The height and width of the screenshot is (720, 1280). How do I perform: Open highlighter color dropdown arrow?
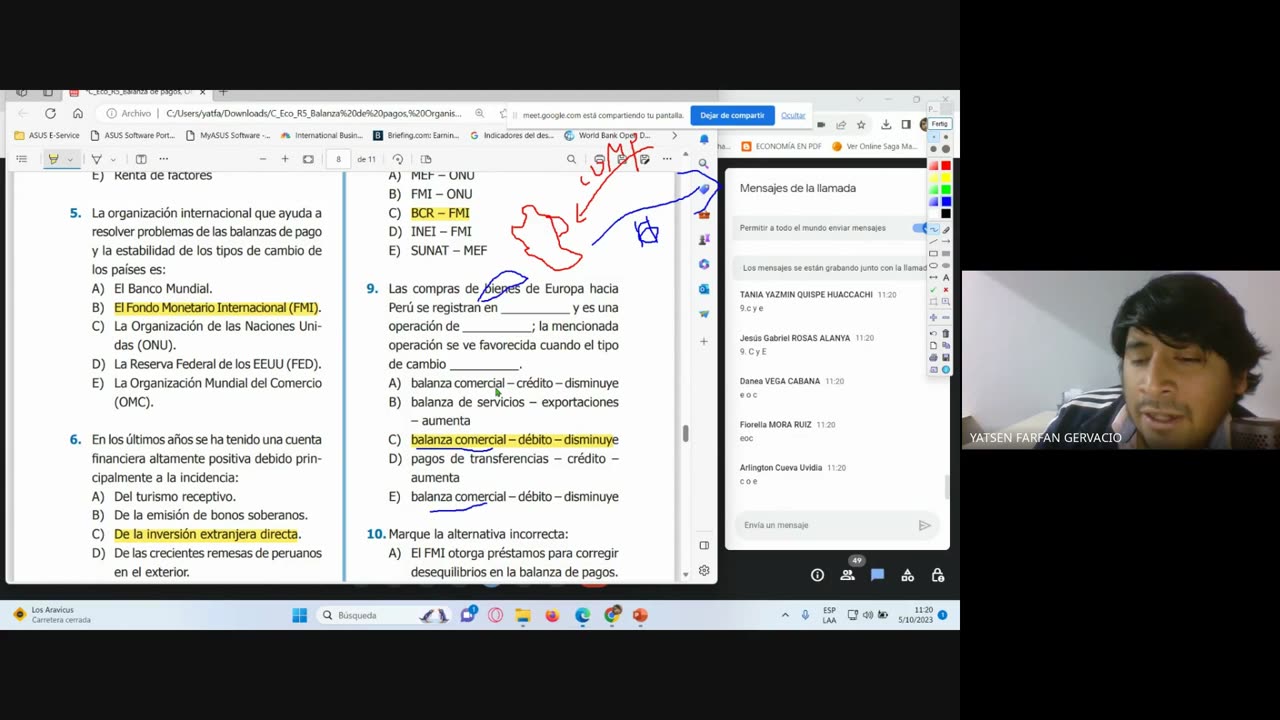pos(70,159)
